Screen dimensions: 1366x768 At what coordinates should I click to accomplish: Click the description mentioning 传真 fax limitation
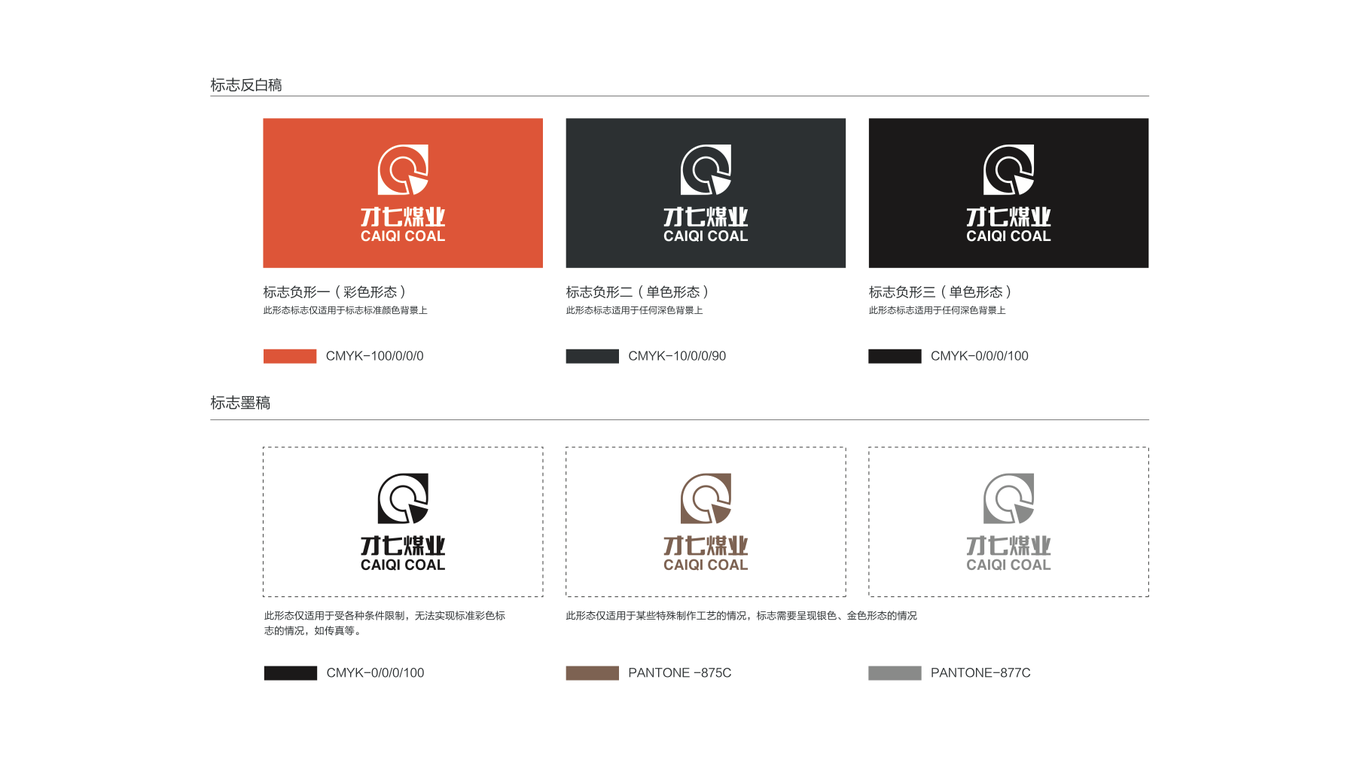[x=385, y=623]
